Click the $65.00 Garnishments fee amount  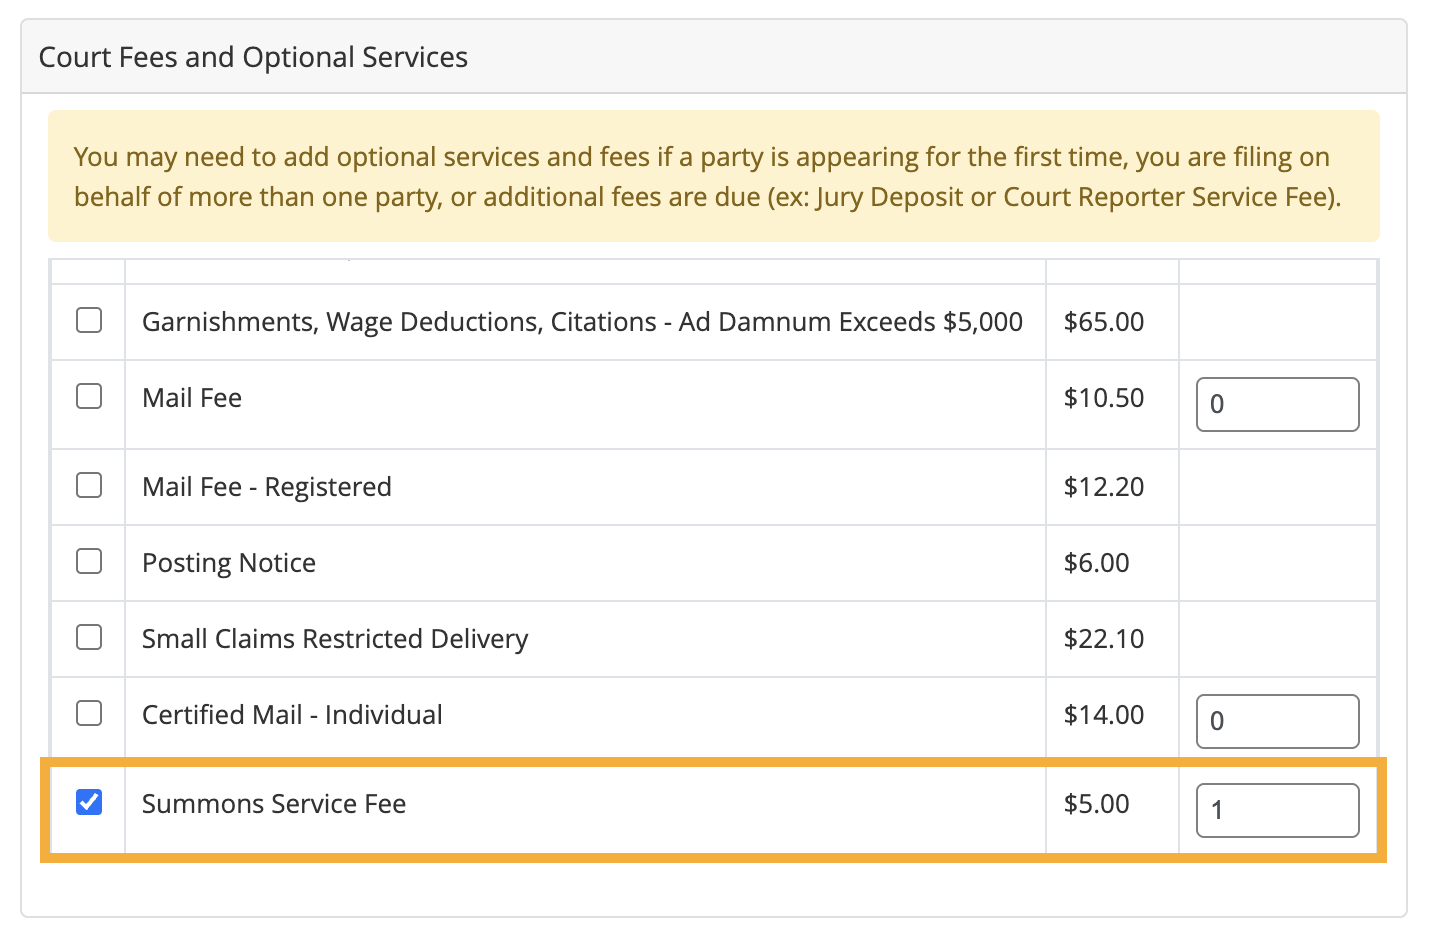pos(1104,322)
